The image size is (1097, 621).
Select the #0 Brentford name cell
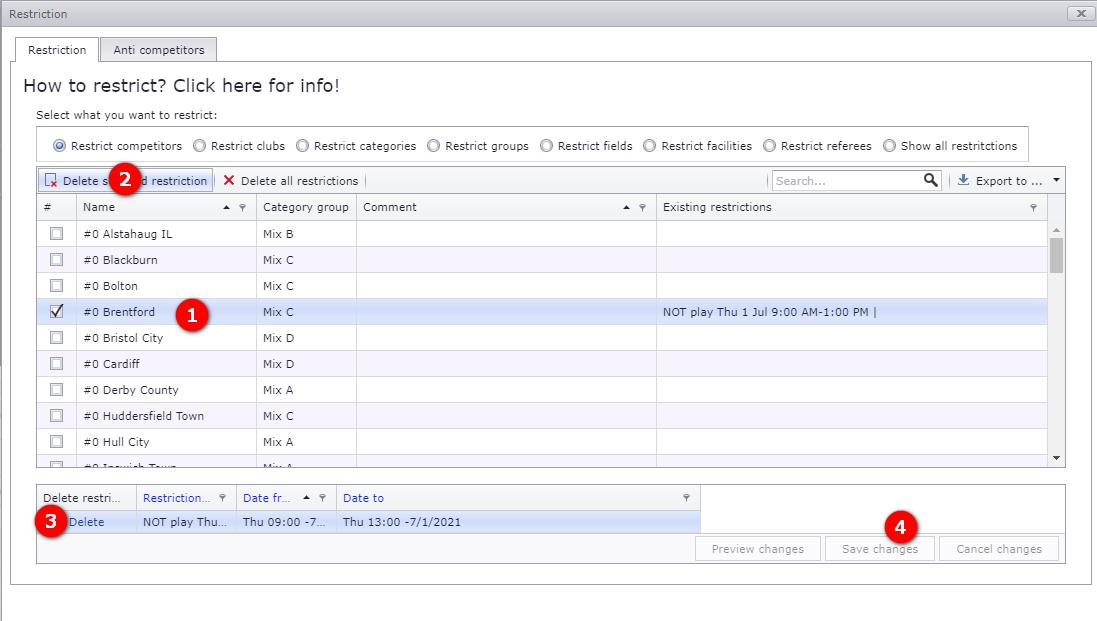[x=167, y=312]
